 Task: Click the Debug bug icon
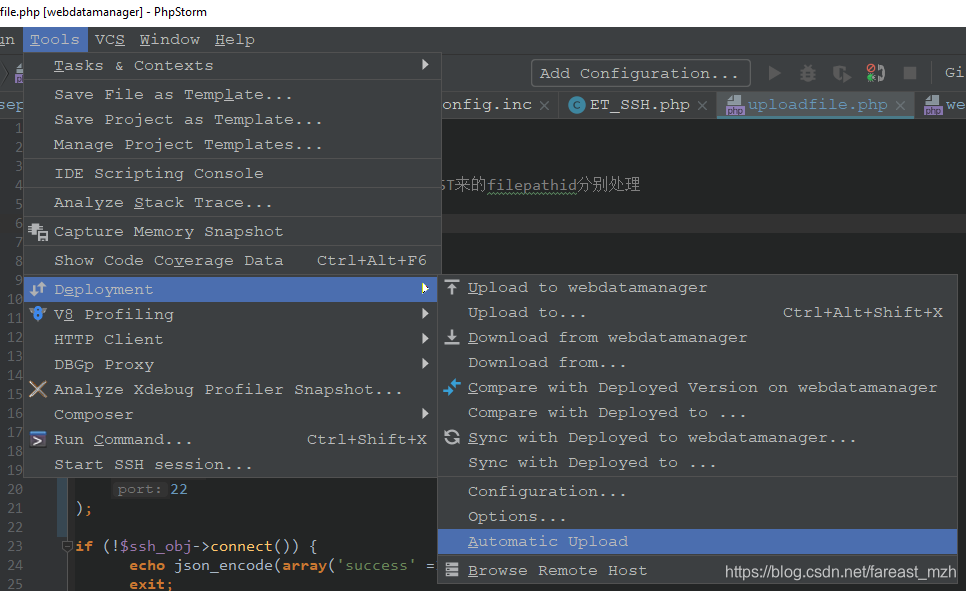point(807,72)
